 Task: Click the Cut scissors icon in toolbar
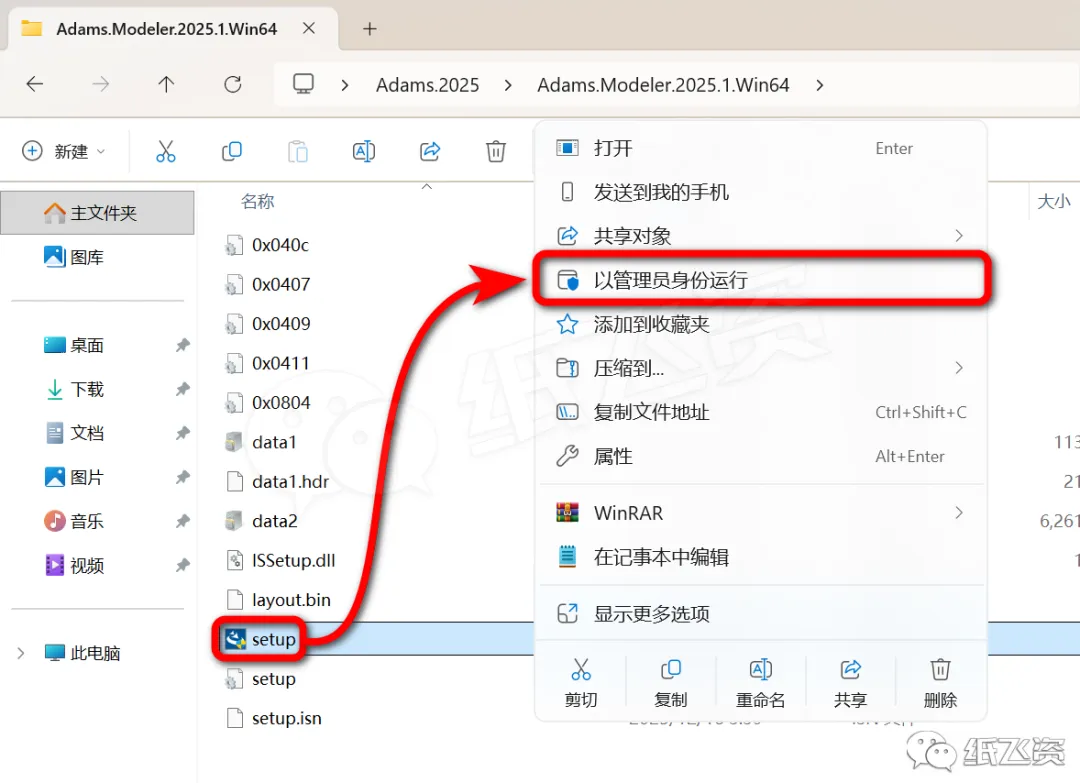[x=165, y=151]
